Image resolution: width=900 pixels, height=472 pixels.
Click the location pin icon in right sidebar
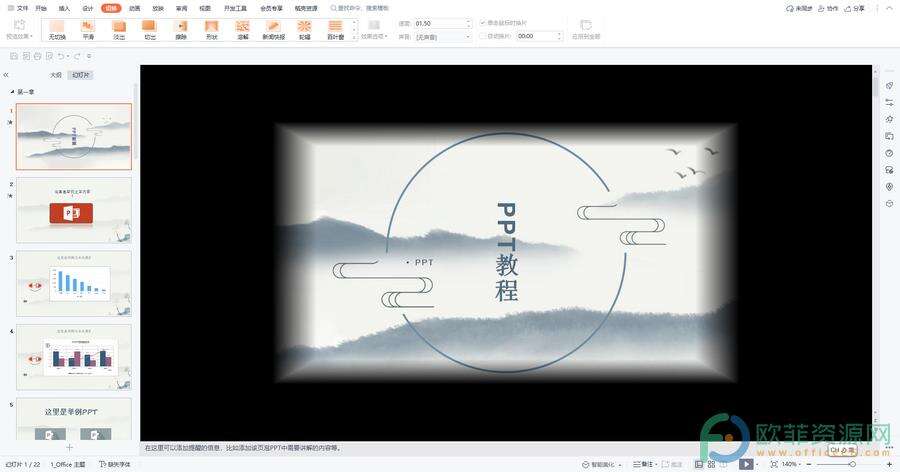click(x=889, y=187)
